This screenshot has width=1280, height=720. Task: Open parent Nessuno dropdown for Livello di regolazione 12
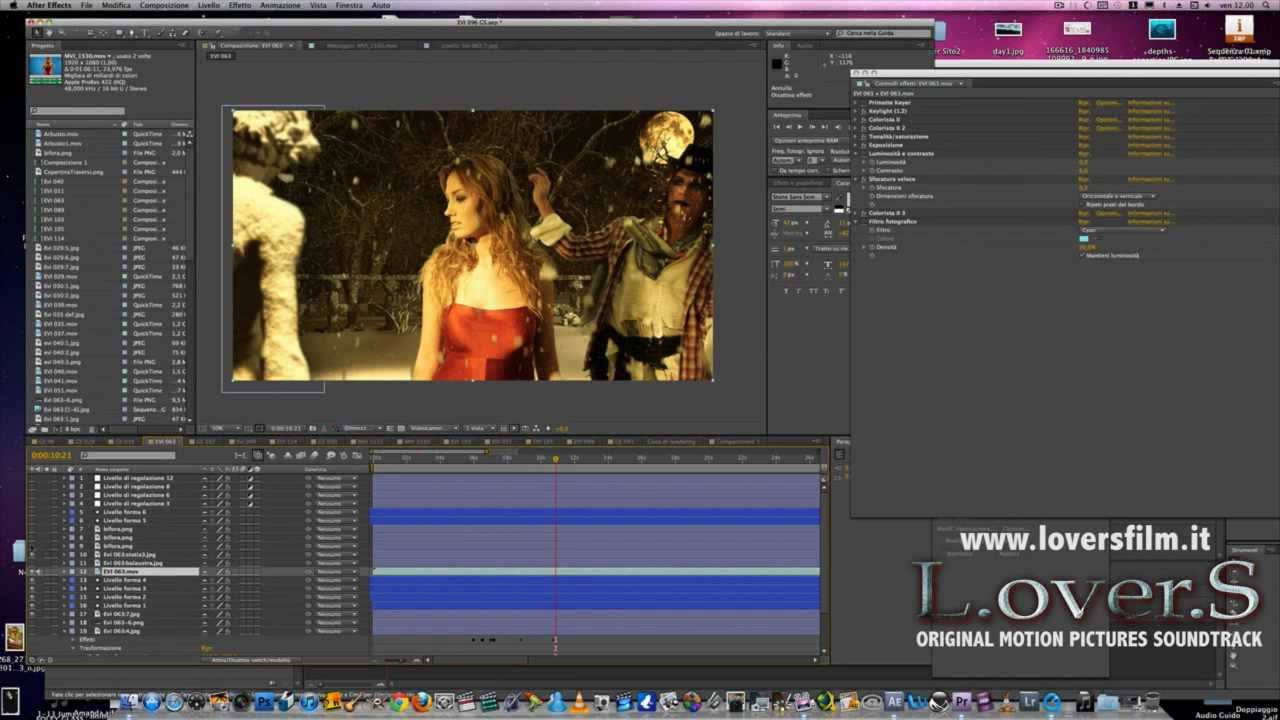click(336, 478)
